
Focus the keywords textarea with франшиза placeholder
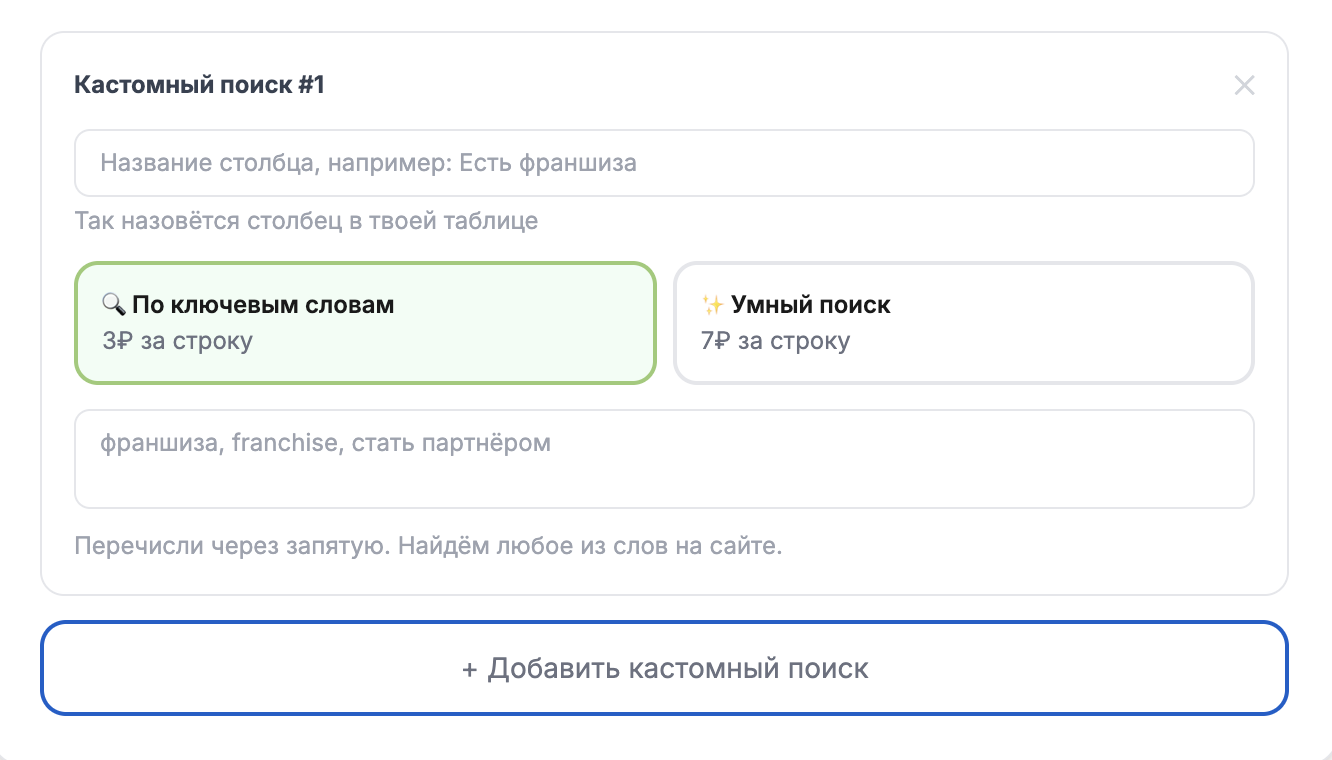665,458
